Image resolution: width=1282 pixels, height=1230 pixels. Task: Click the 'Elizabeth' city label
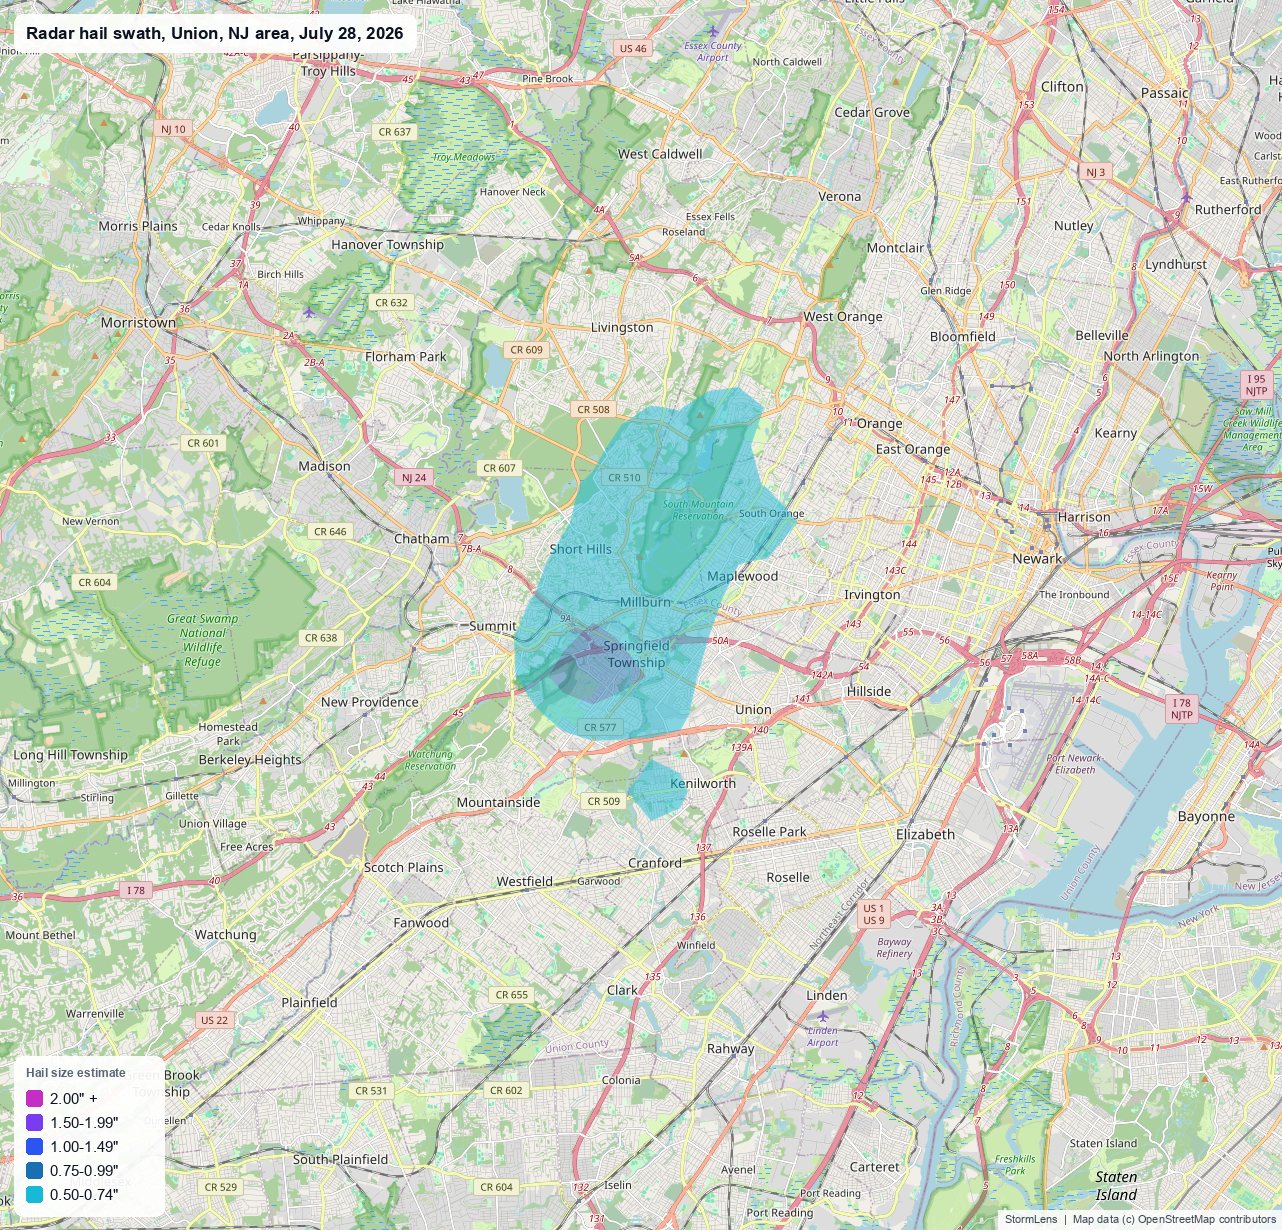[926, 834]
